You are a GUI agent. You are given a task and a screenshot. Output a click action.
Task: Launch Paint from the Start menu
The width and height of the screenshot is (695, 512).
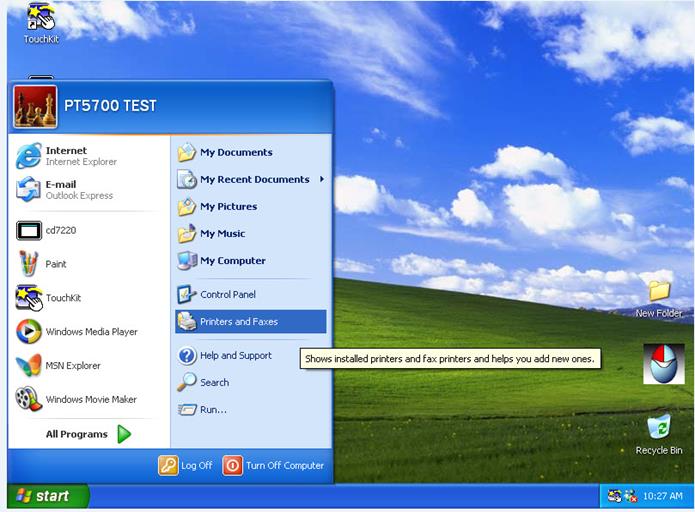29,264
